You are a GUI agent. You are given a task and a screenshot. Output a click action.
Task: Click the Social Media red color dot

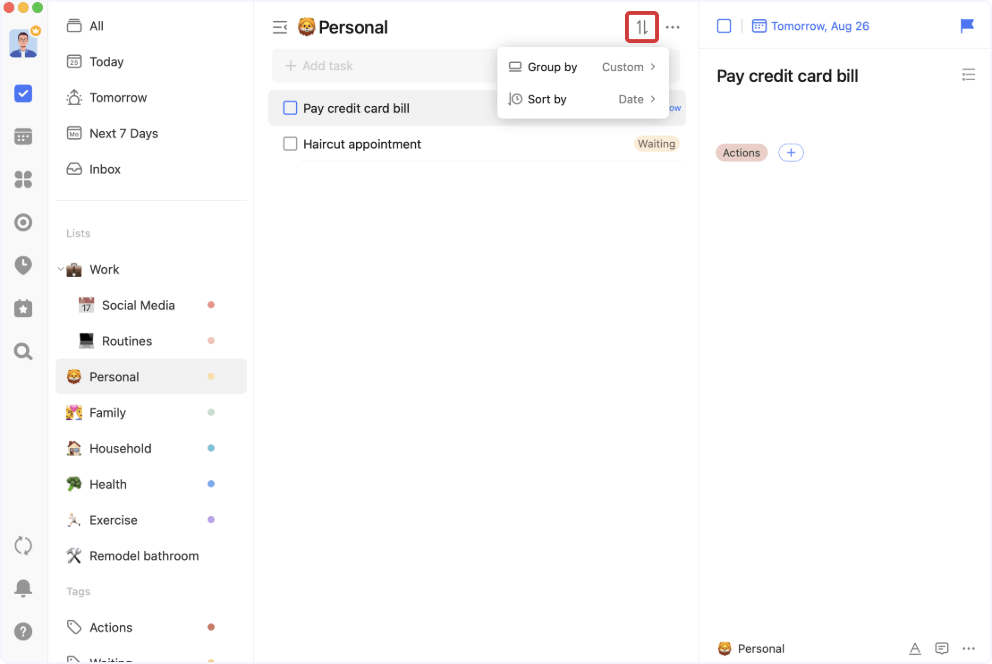coord(211,305)
